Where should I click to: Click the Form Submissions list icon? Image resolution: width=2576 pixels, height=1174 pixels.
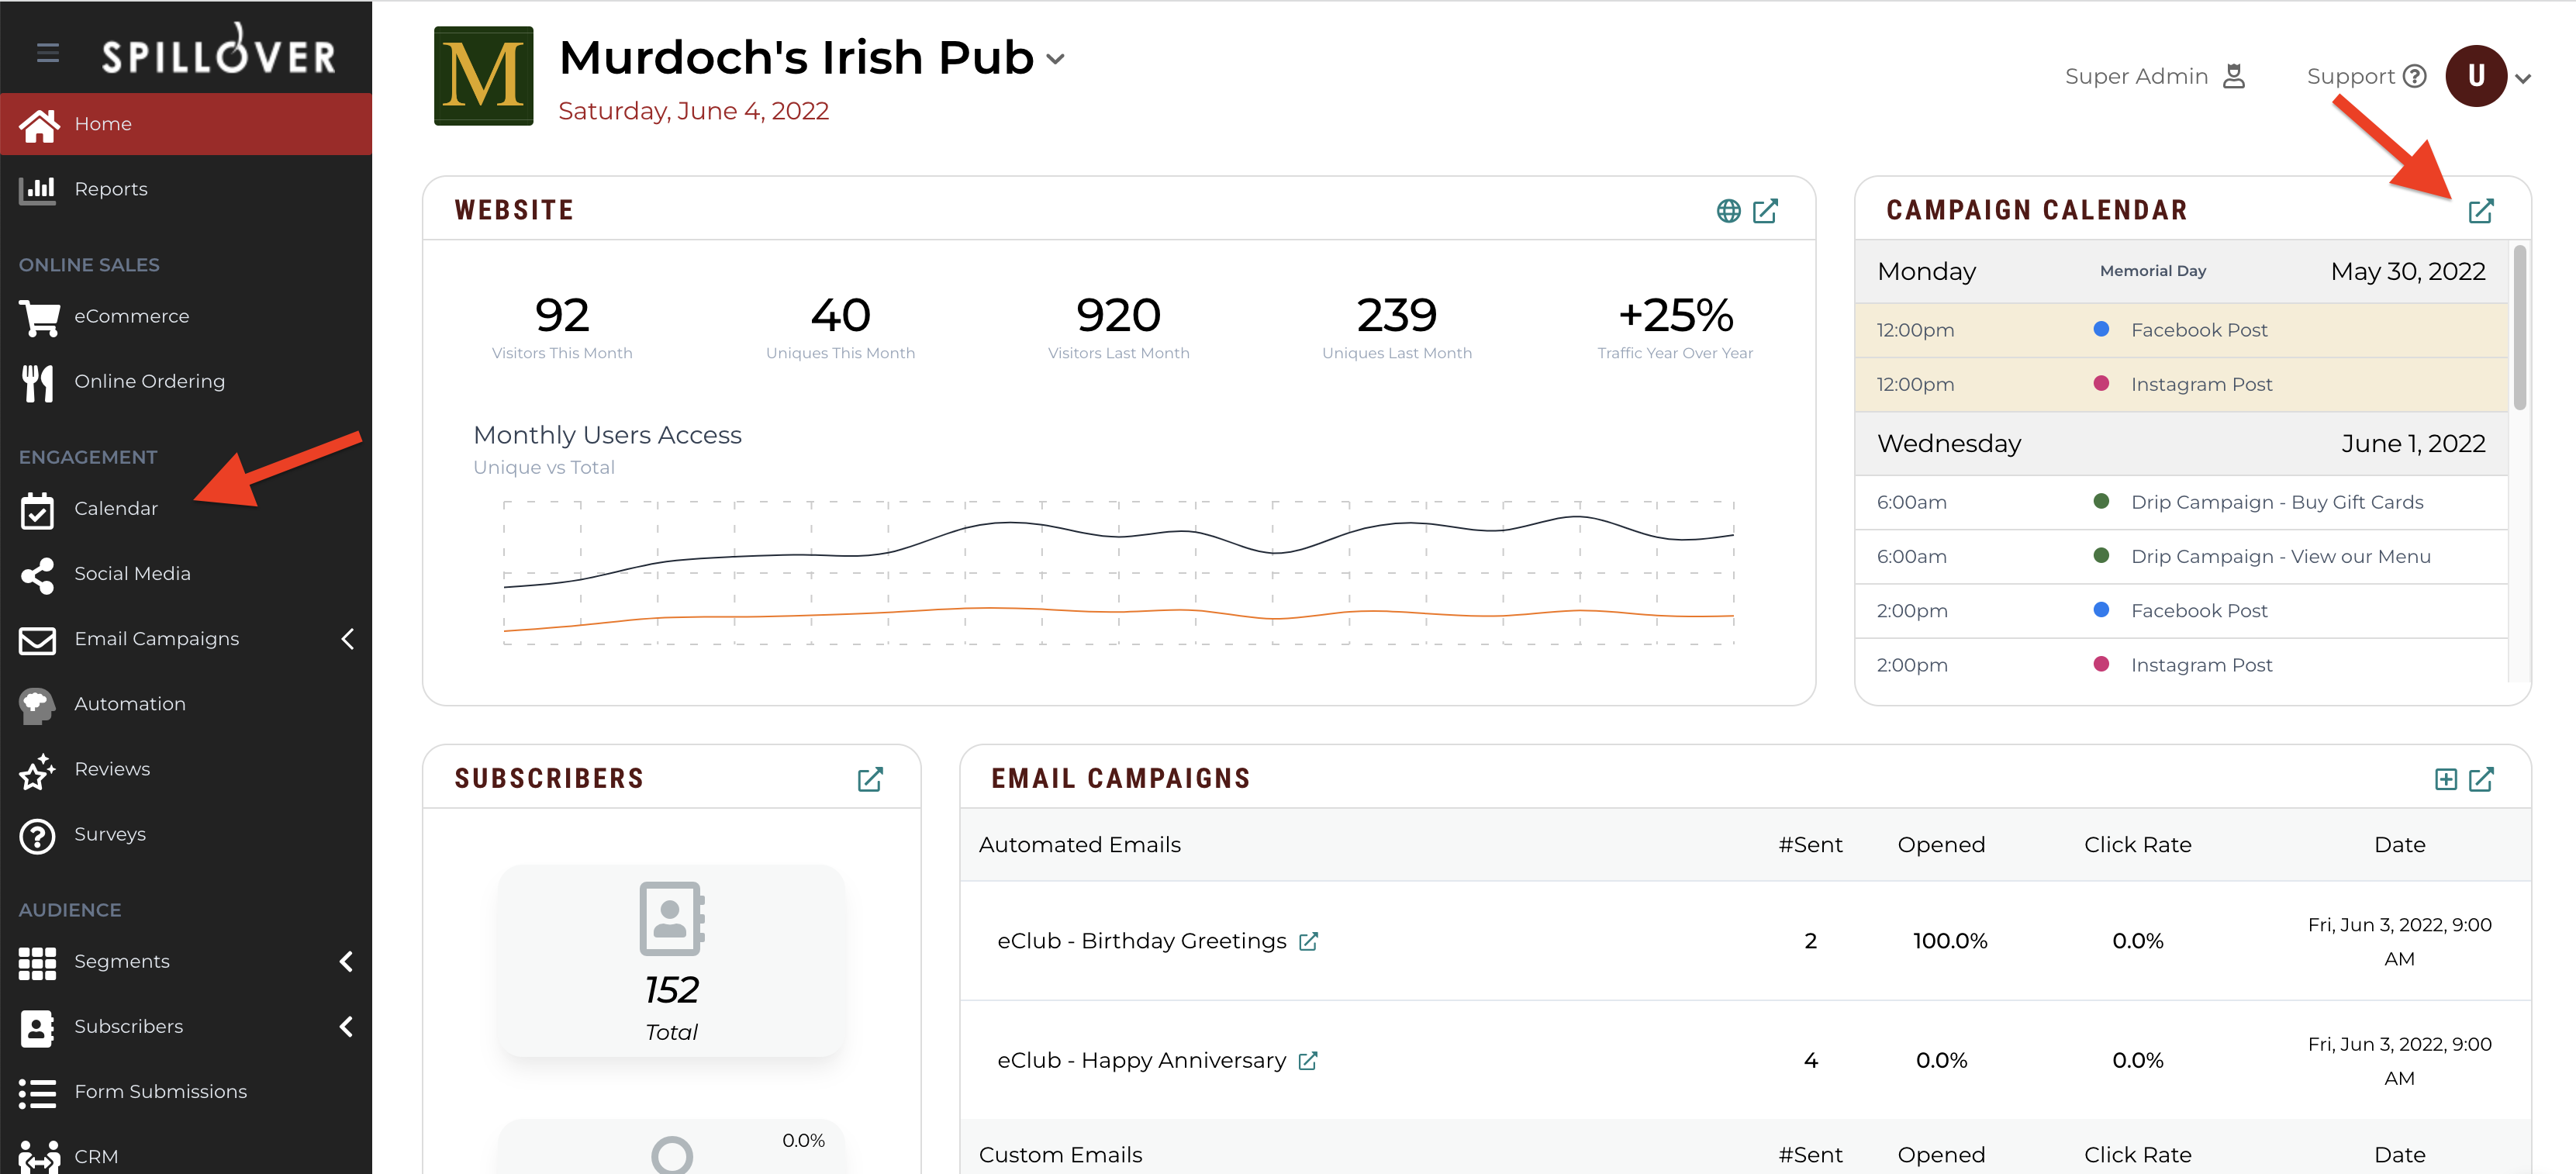tap(38, 1093)
